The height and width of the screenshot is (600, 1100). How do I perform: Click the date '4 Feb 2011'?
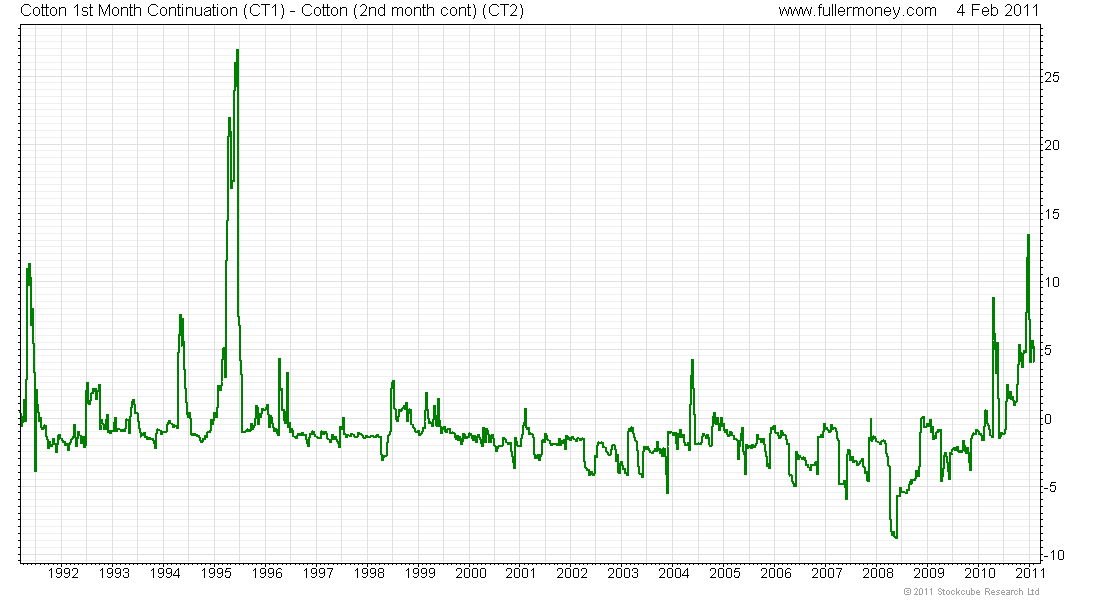click(x=997, y=11)
